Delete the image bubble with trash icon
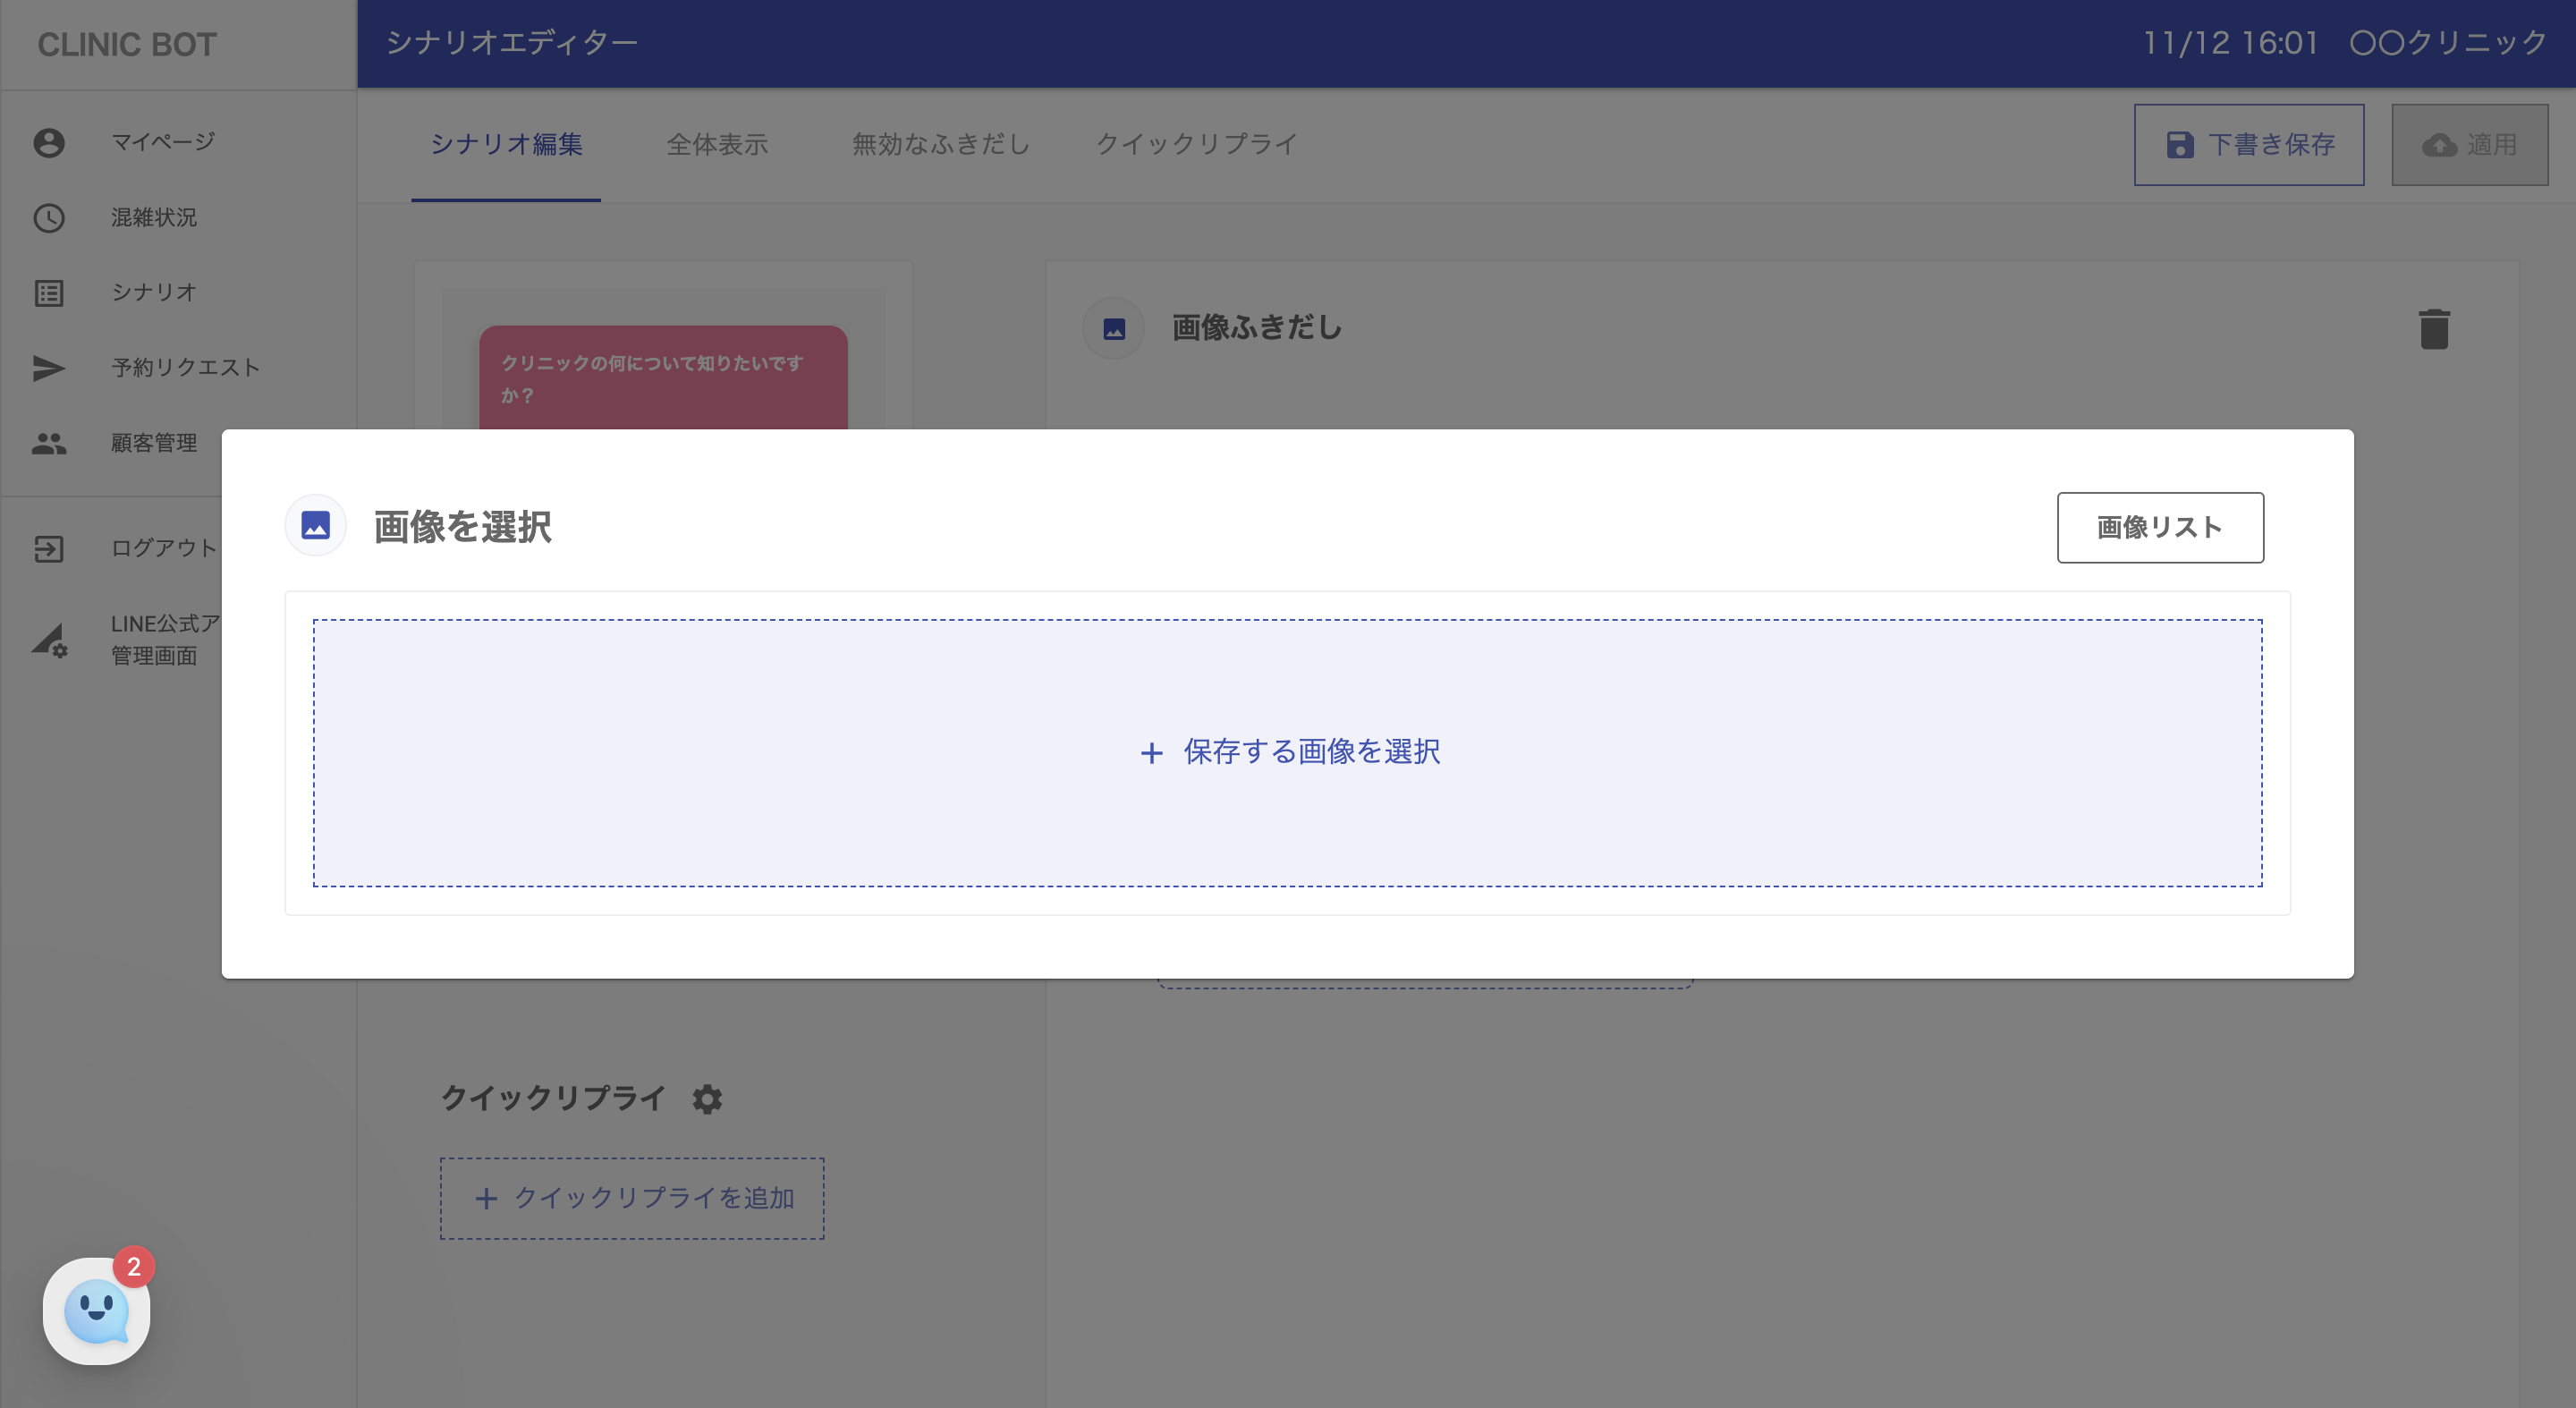Image resolution: width=2576 pixels, height=1408 pixels. pos(2434,329)
